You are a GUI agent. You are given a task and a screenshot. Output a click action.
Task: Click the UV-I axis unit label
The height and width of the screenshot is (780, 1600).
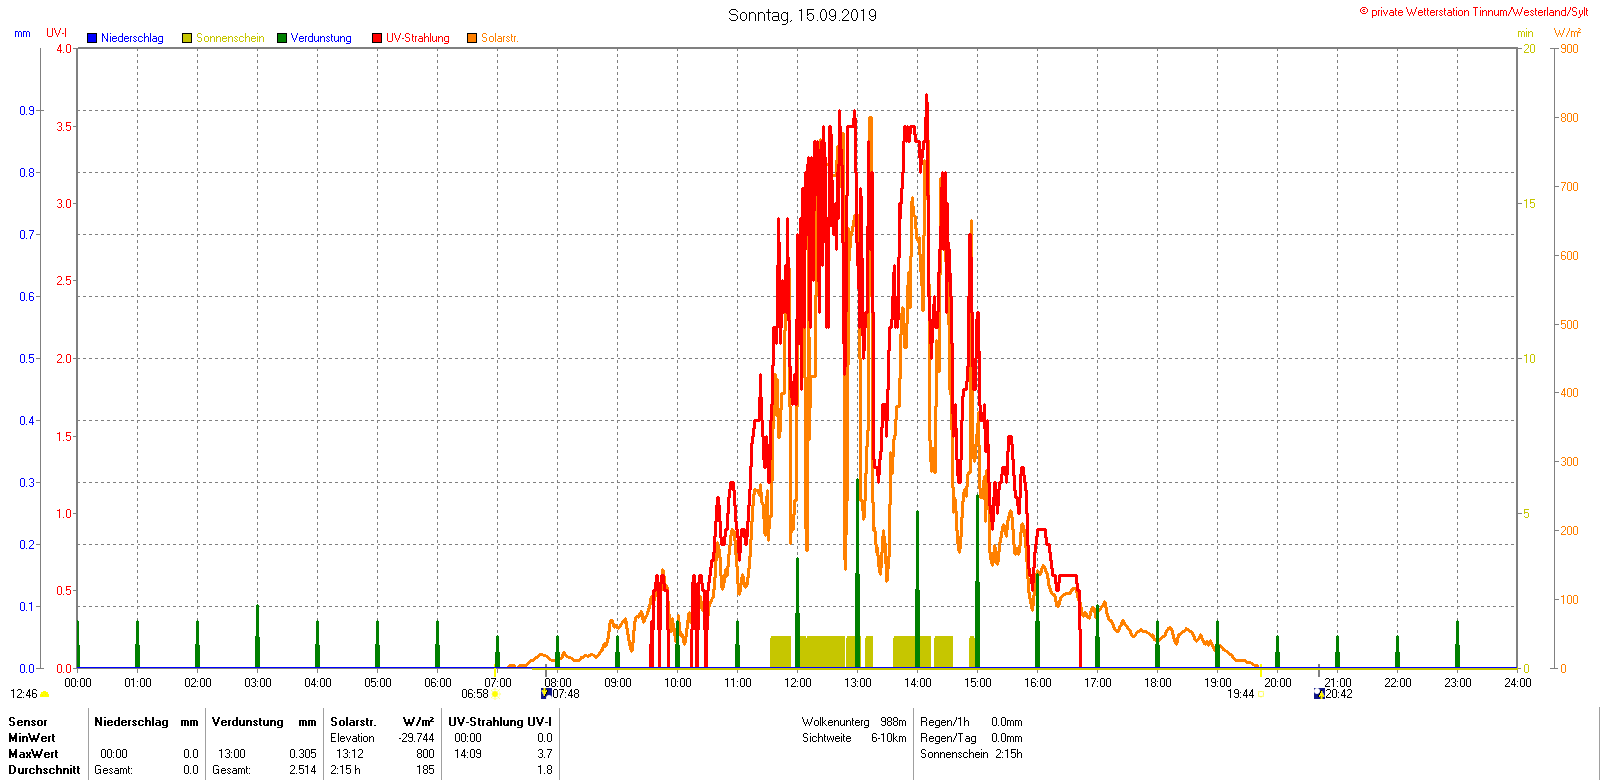(x=57, y=33)
